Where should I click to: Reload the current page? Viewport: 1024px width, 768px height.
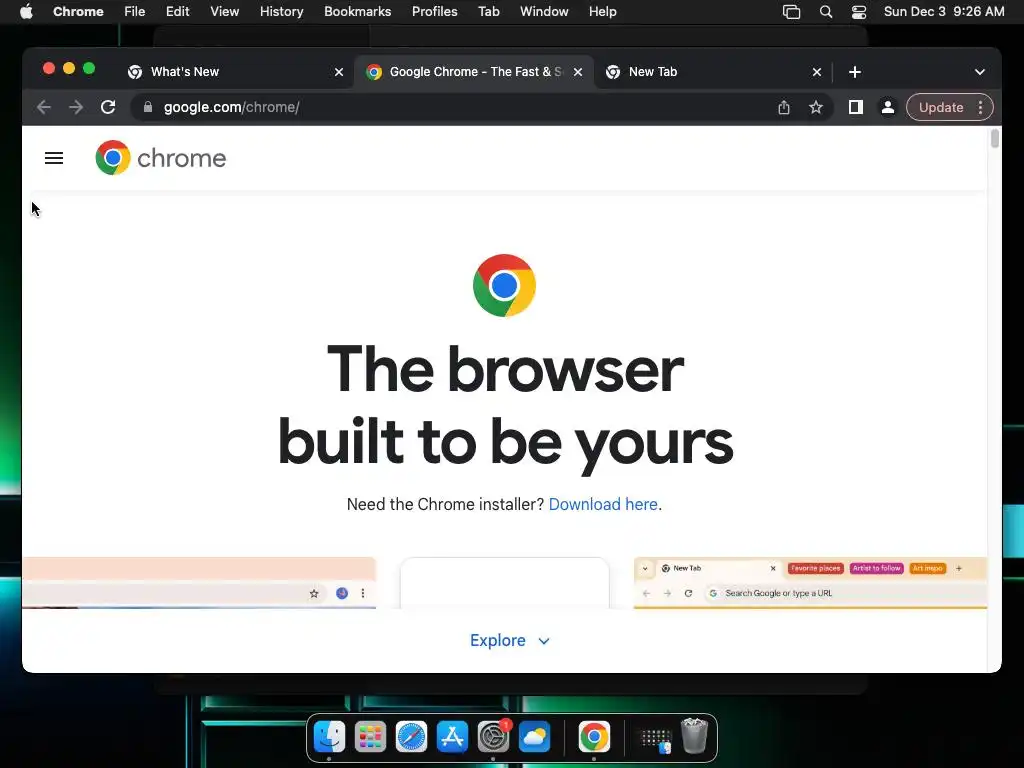[108, 107]
